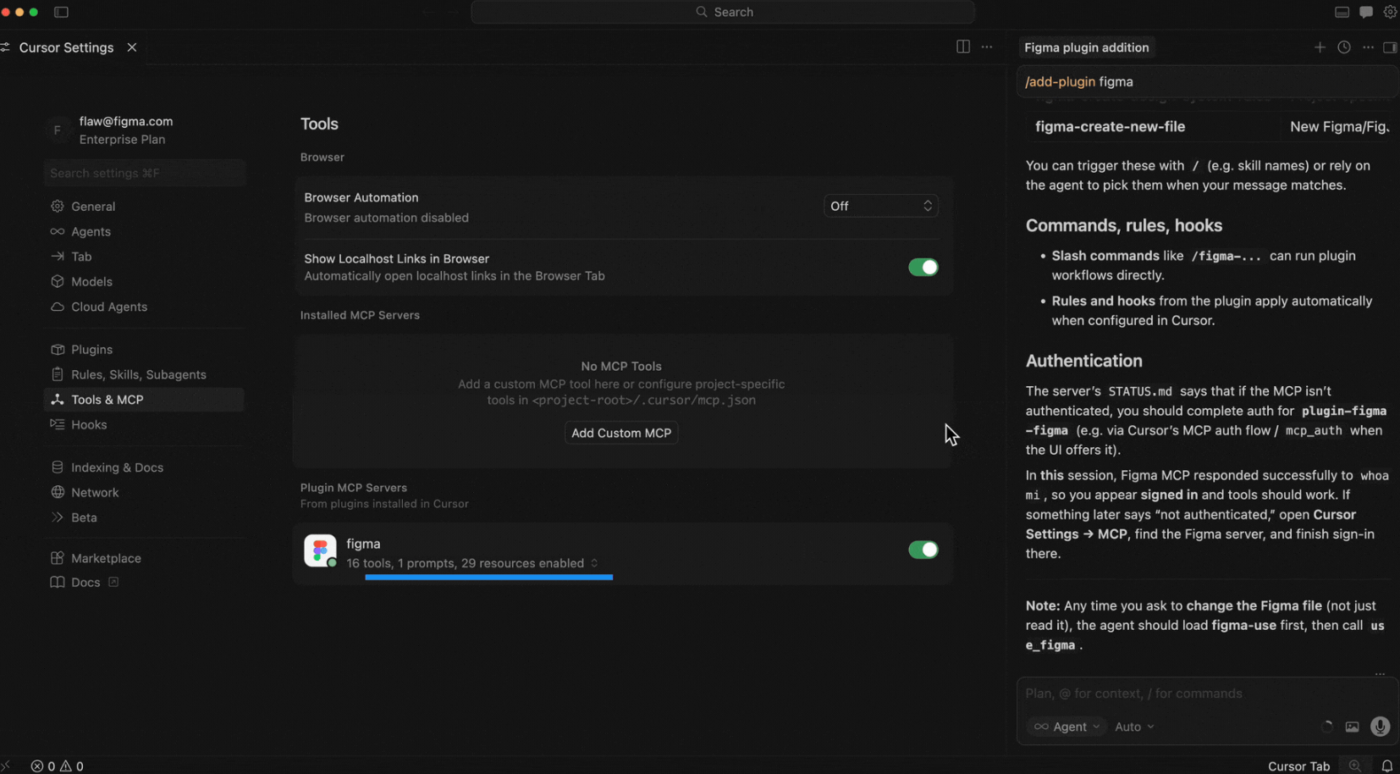The height and width of the screenshot is (774, 1400).
Task: Select Rules, Skills, Subagents section
Action: point(144,374)
